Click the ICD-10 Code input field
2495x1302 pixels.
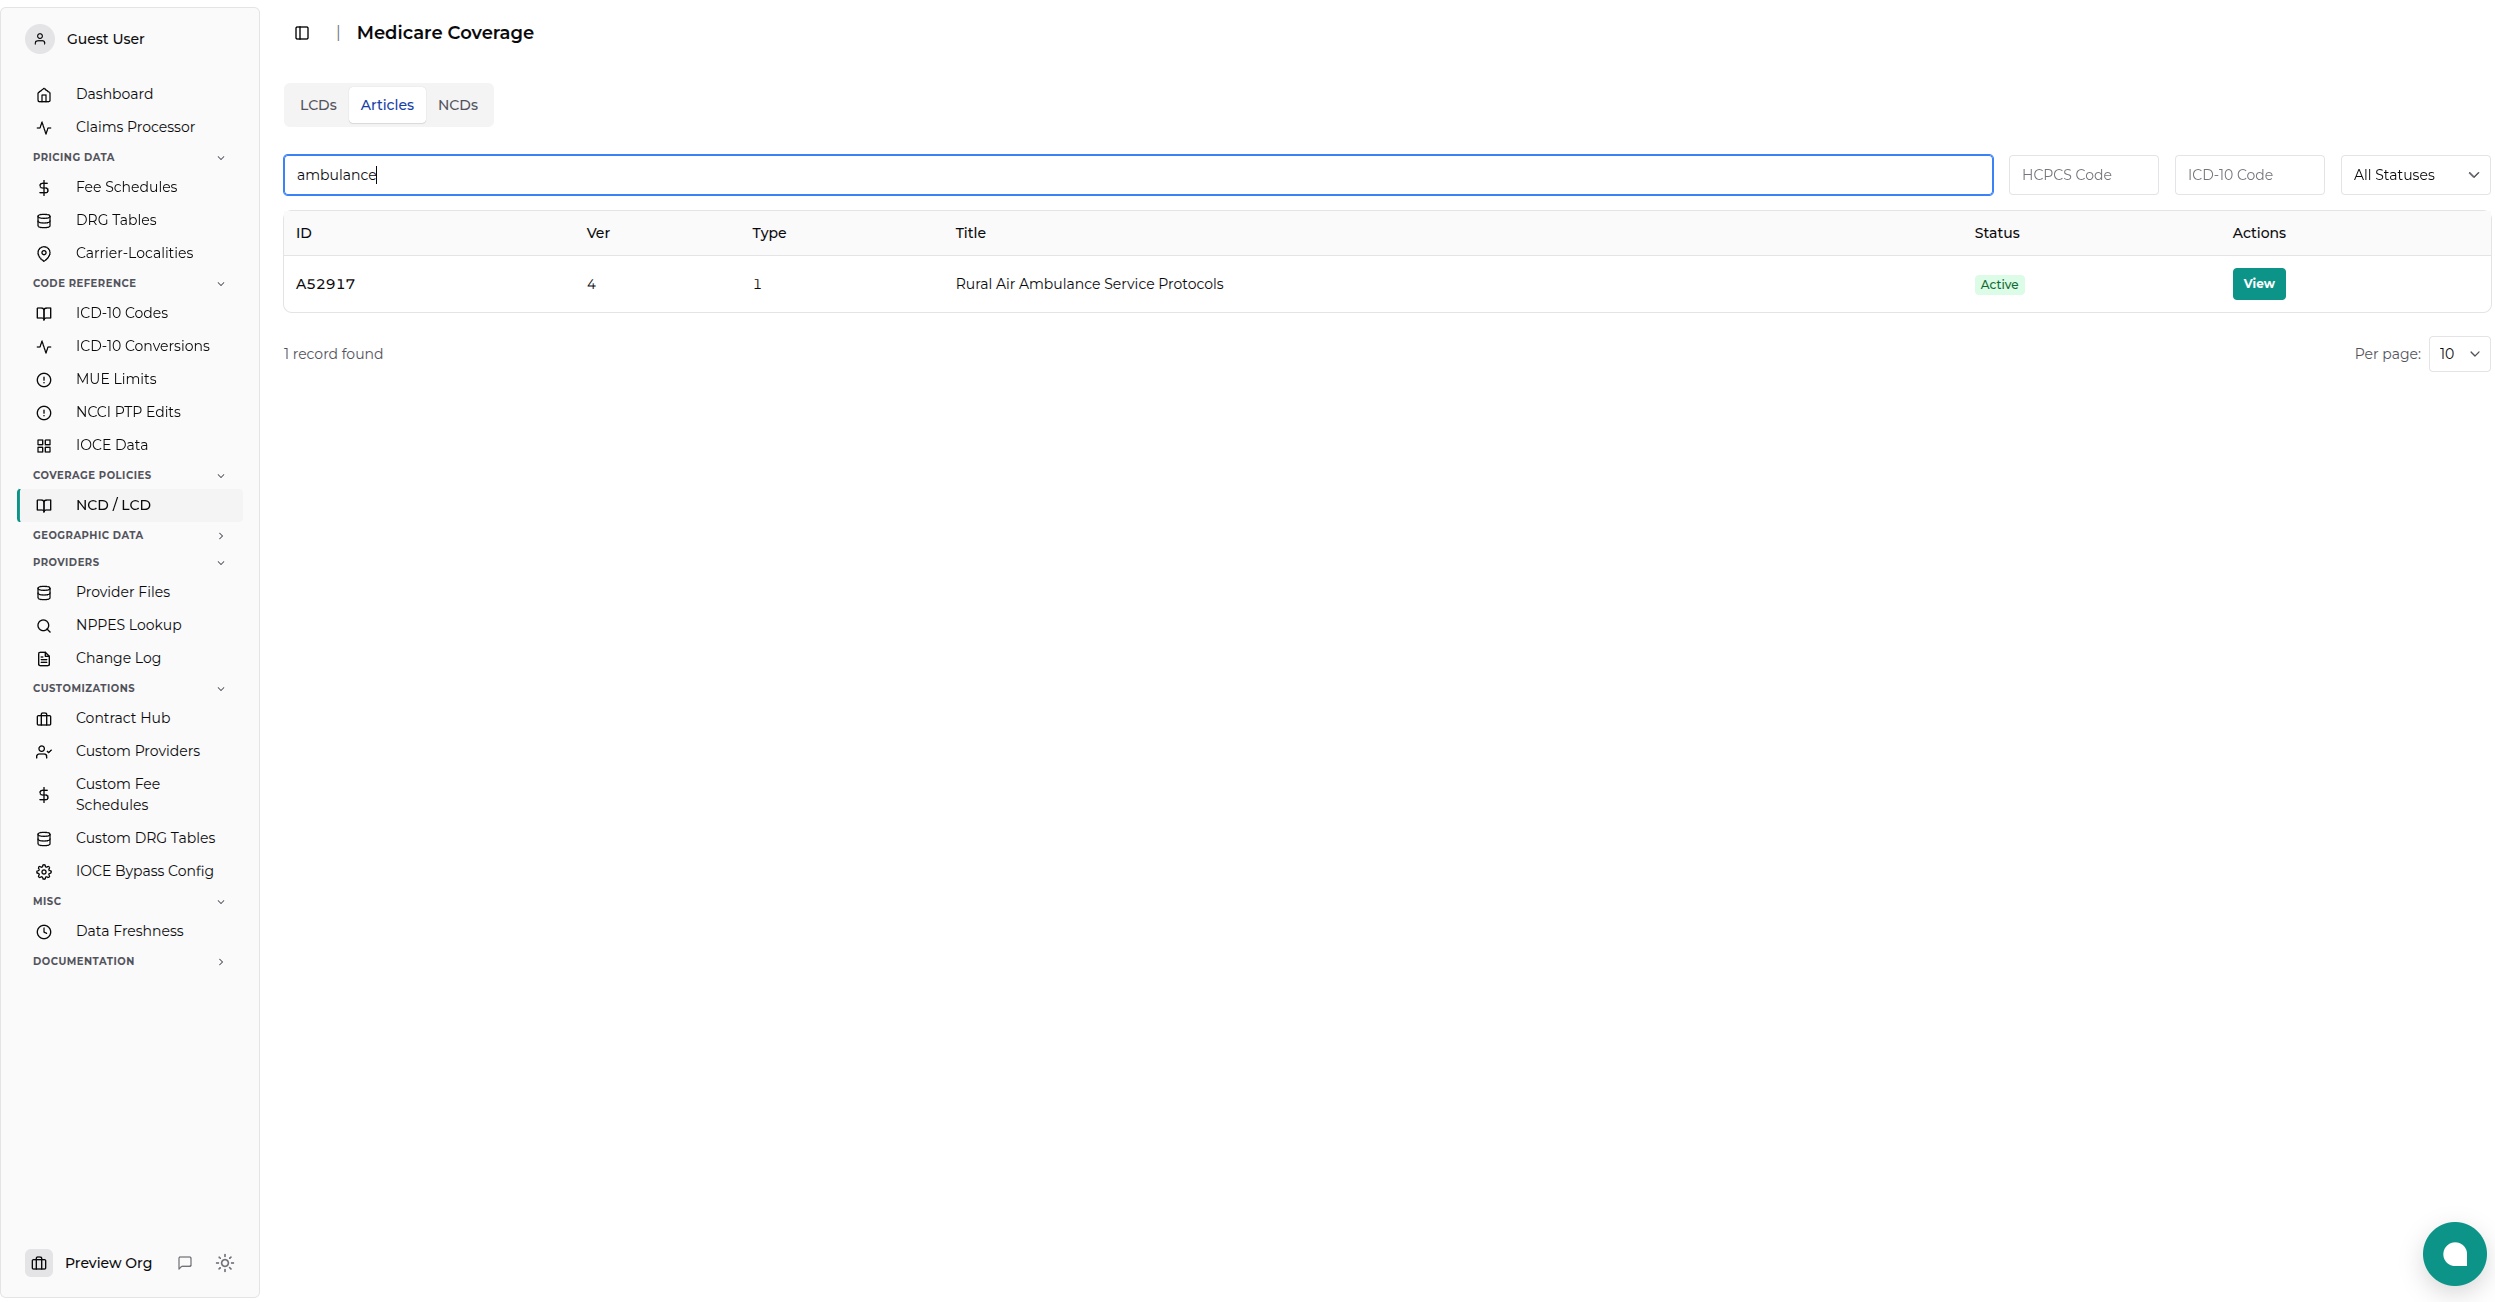point(2249,175)
